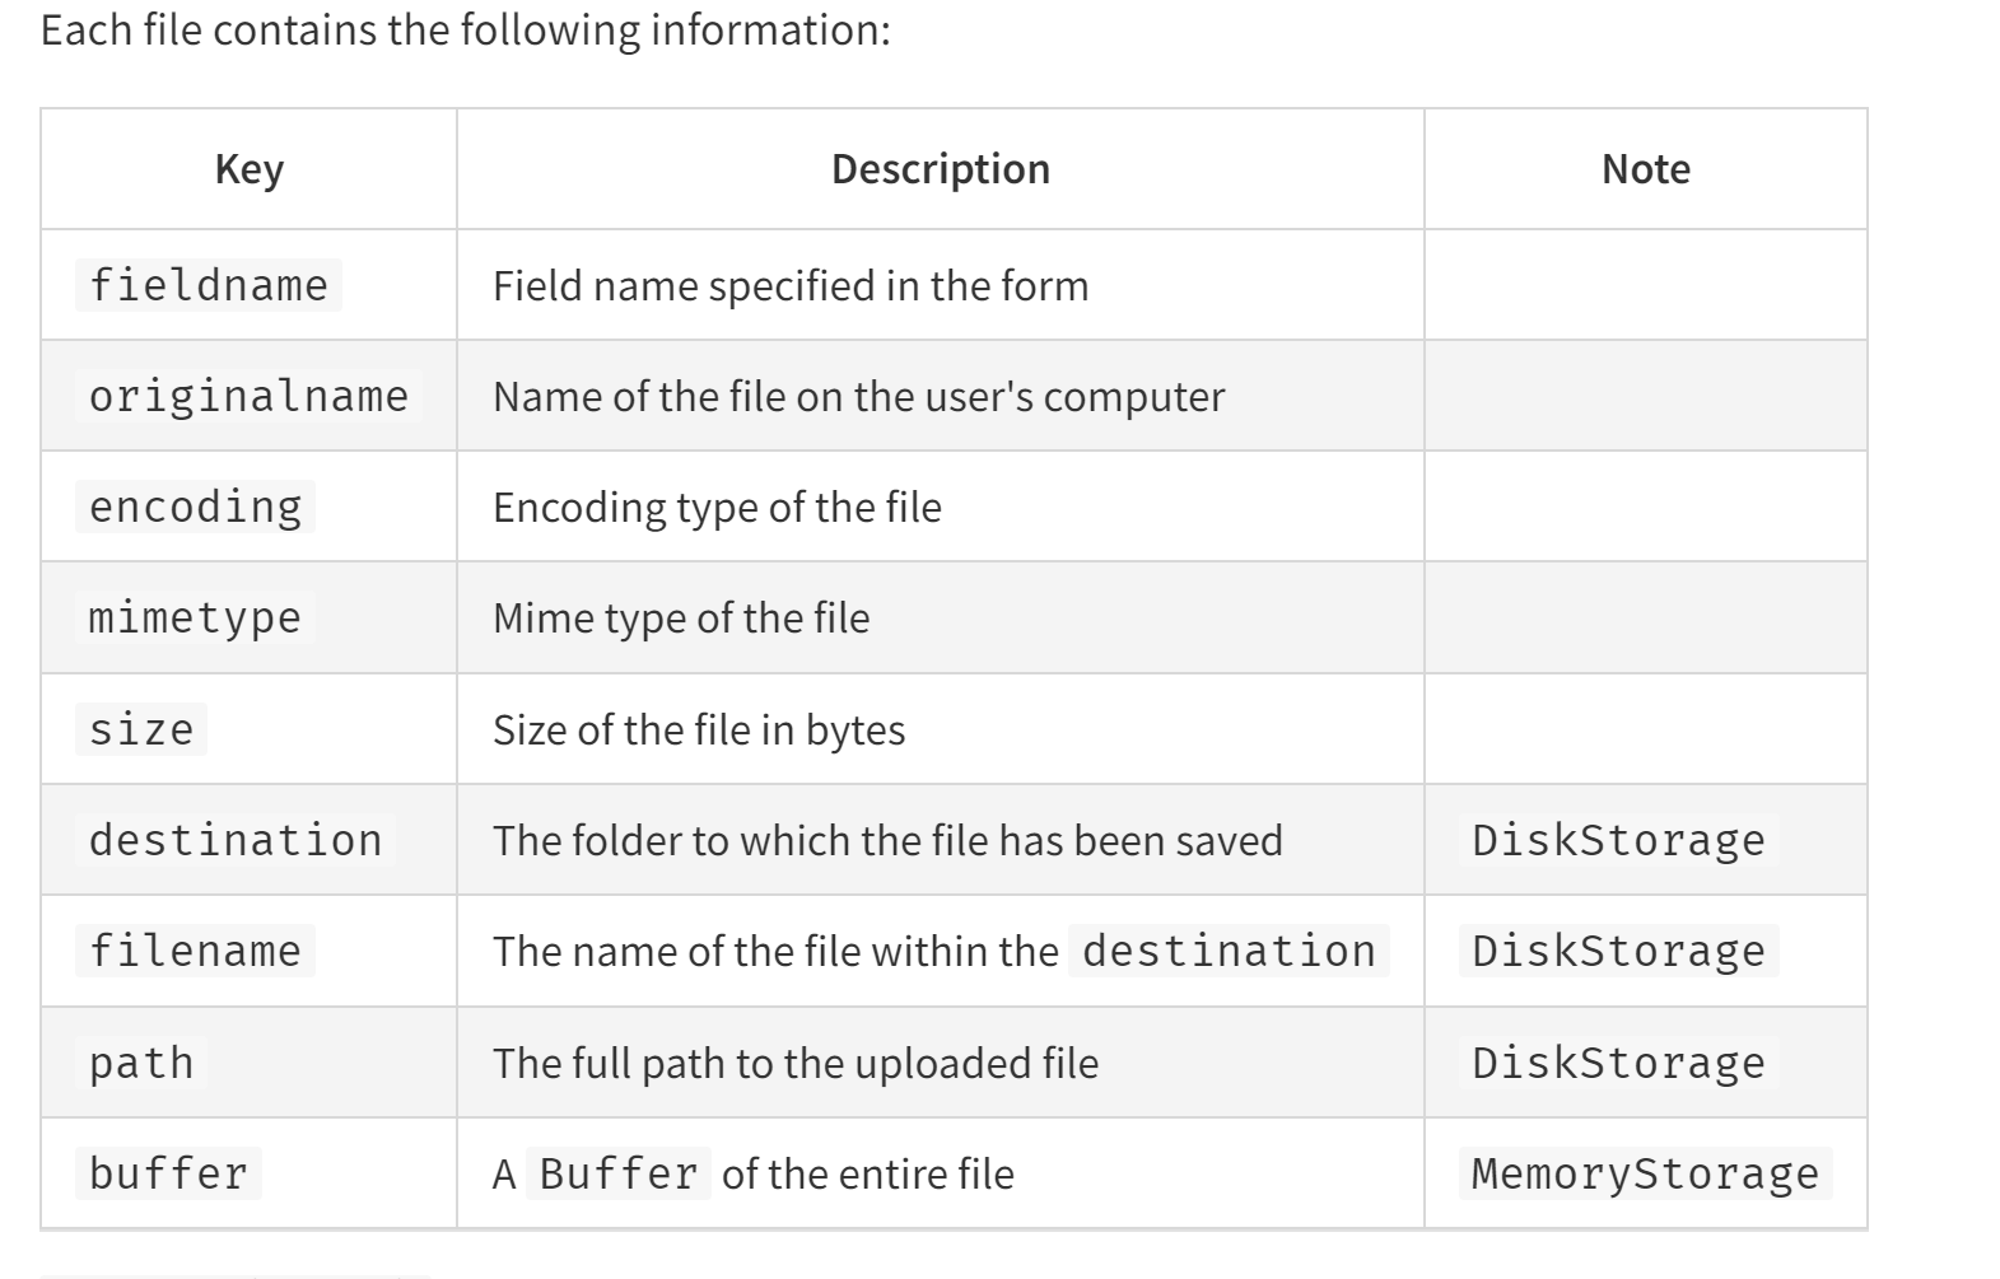The height and width of the screenshot is (1279, 2000).
Task: Click the MemoryStorage note label
Action: pos(1645,1173)
